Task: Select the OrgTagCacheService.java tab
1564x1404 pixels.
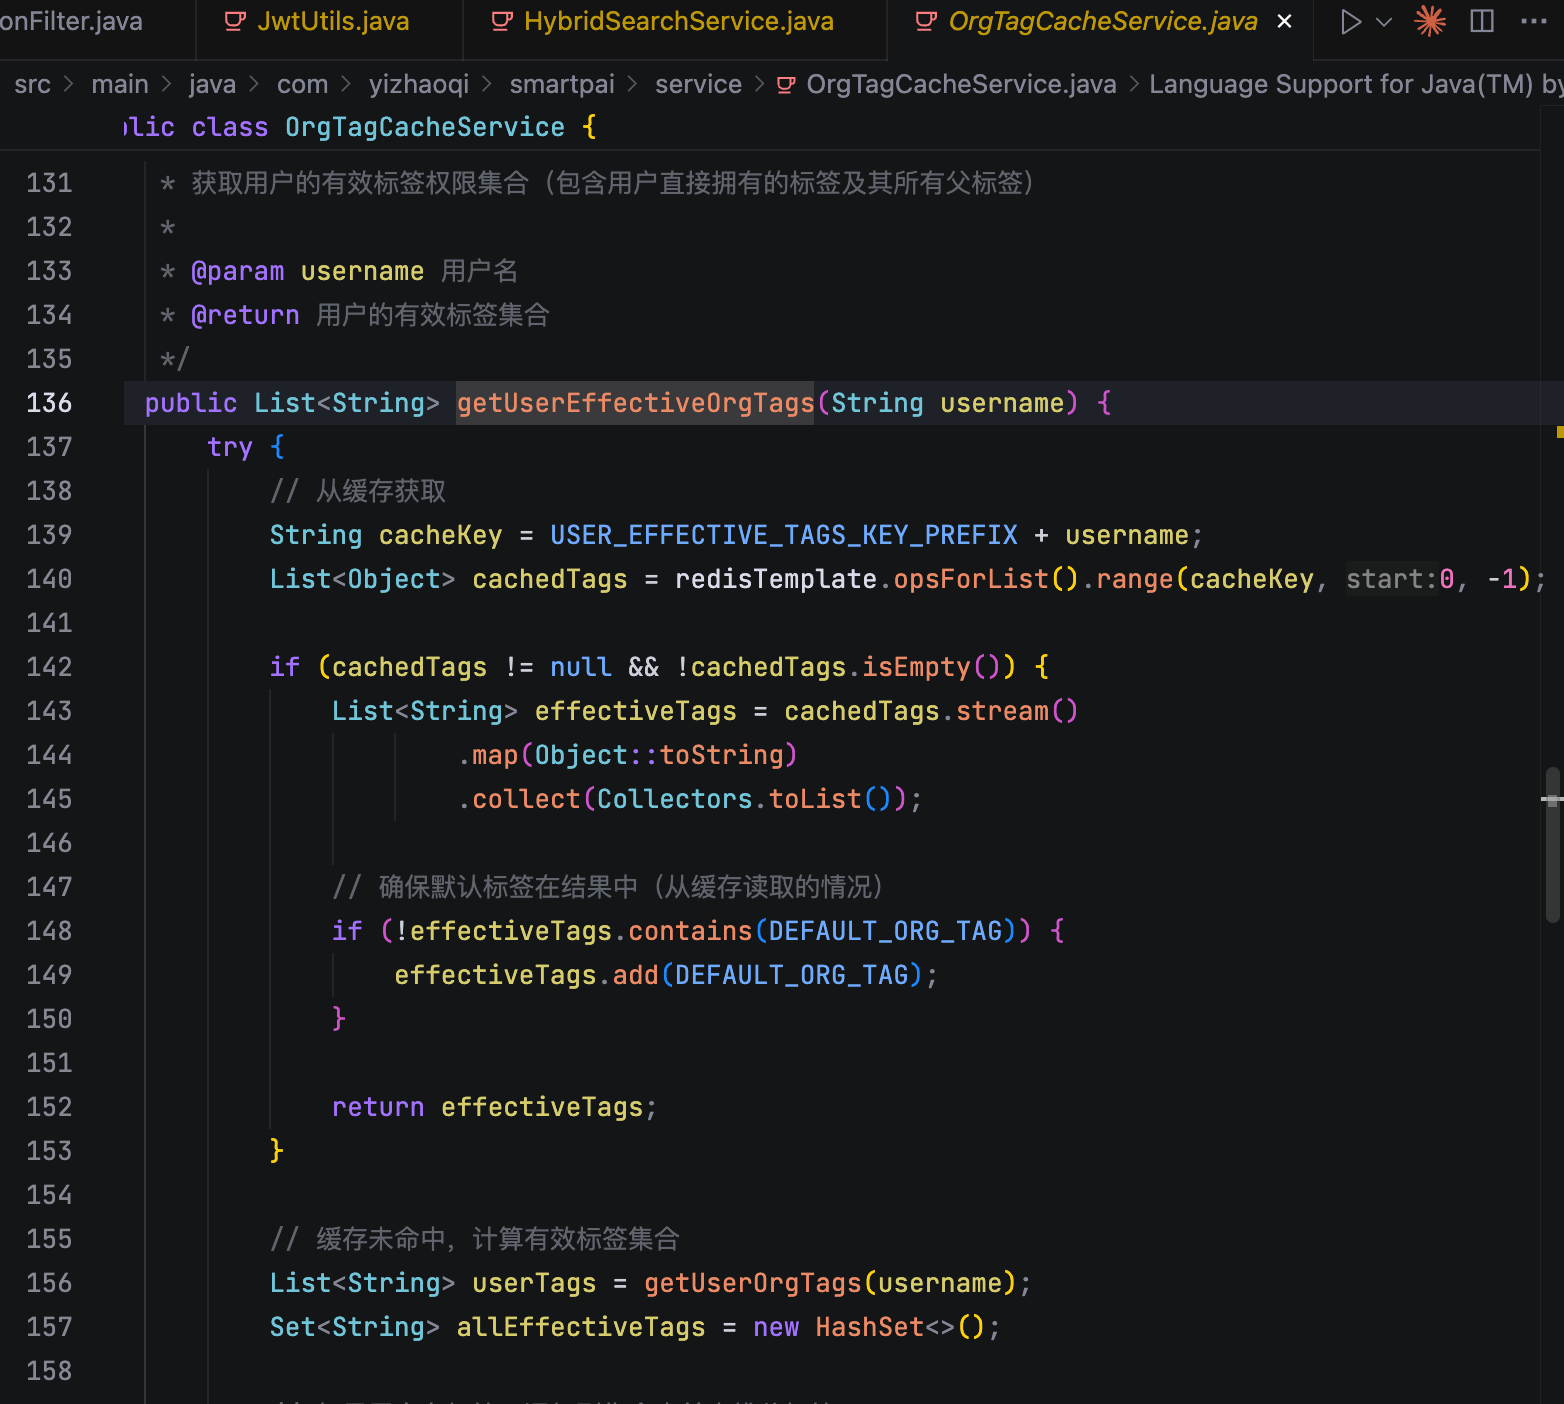Action: tap(1101, 21)
